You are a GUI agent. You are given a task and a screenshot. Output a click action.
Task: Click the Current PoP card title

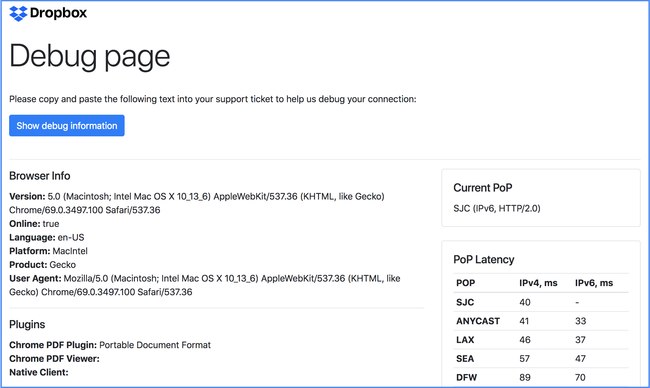click(x=483, y=188)
